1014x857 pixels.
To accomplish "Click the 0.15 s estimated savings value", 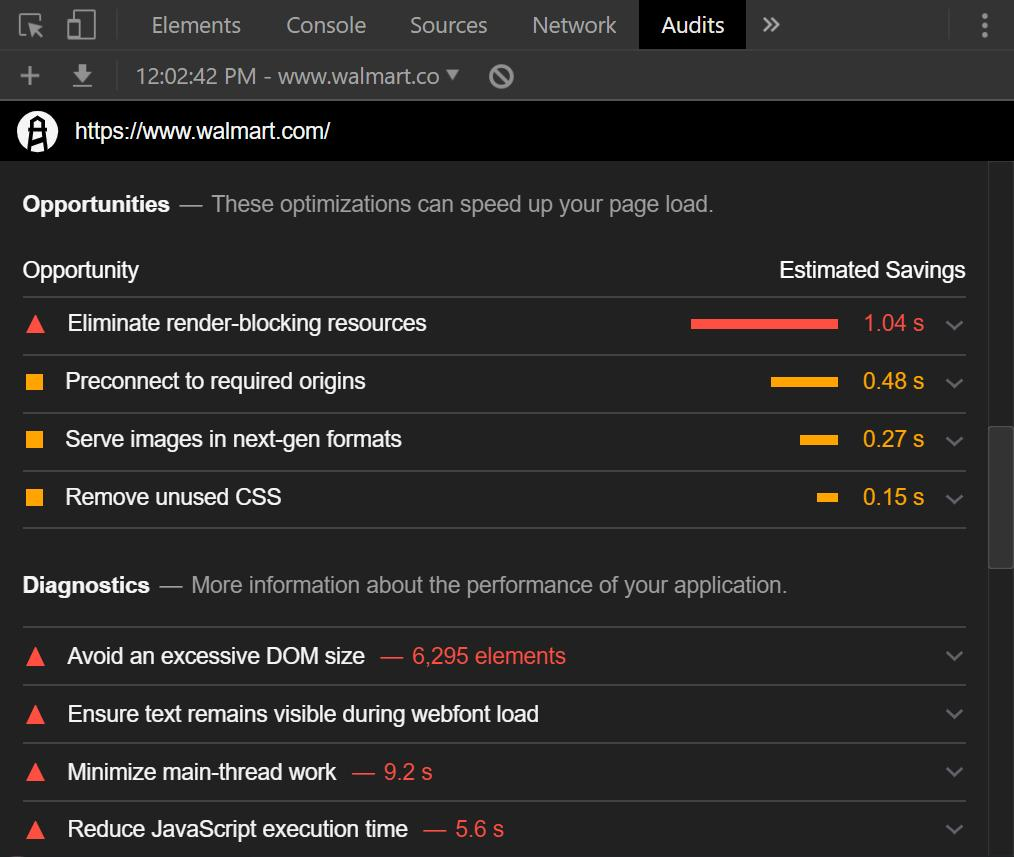I will pyautogui.click(x=893, y=497).
